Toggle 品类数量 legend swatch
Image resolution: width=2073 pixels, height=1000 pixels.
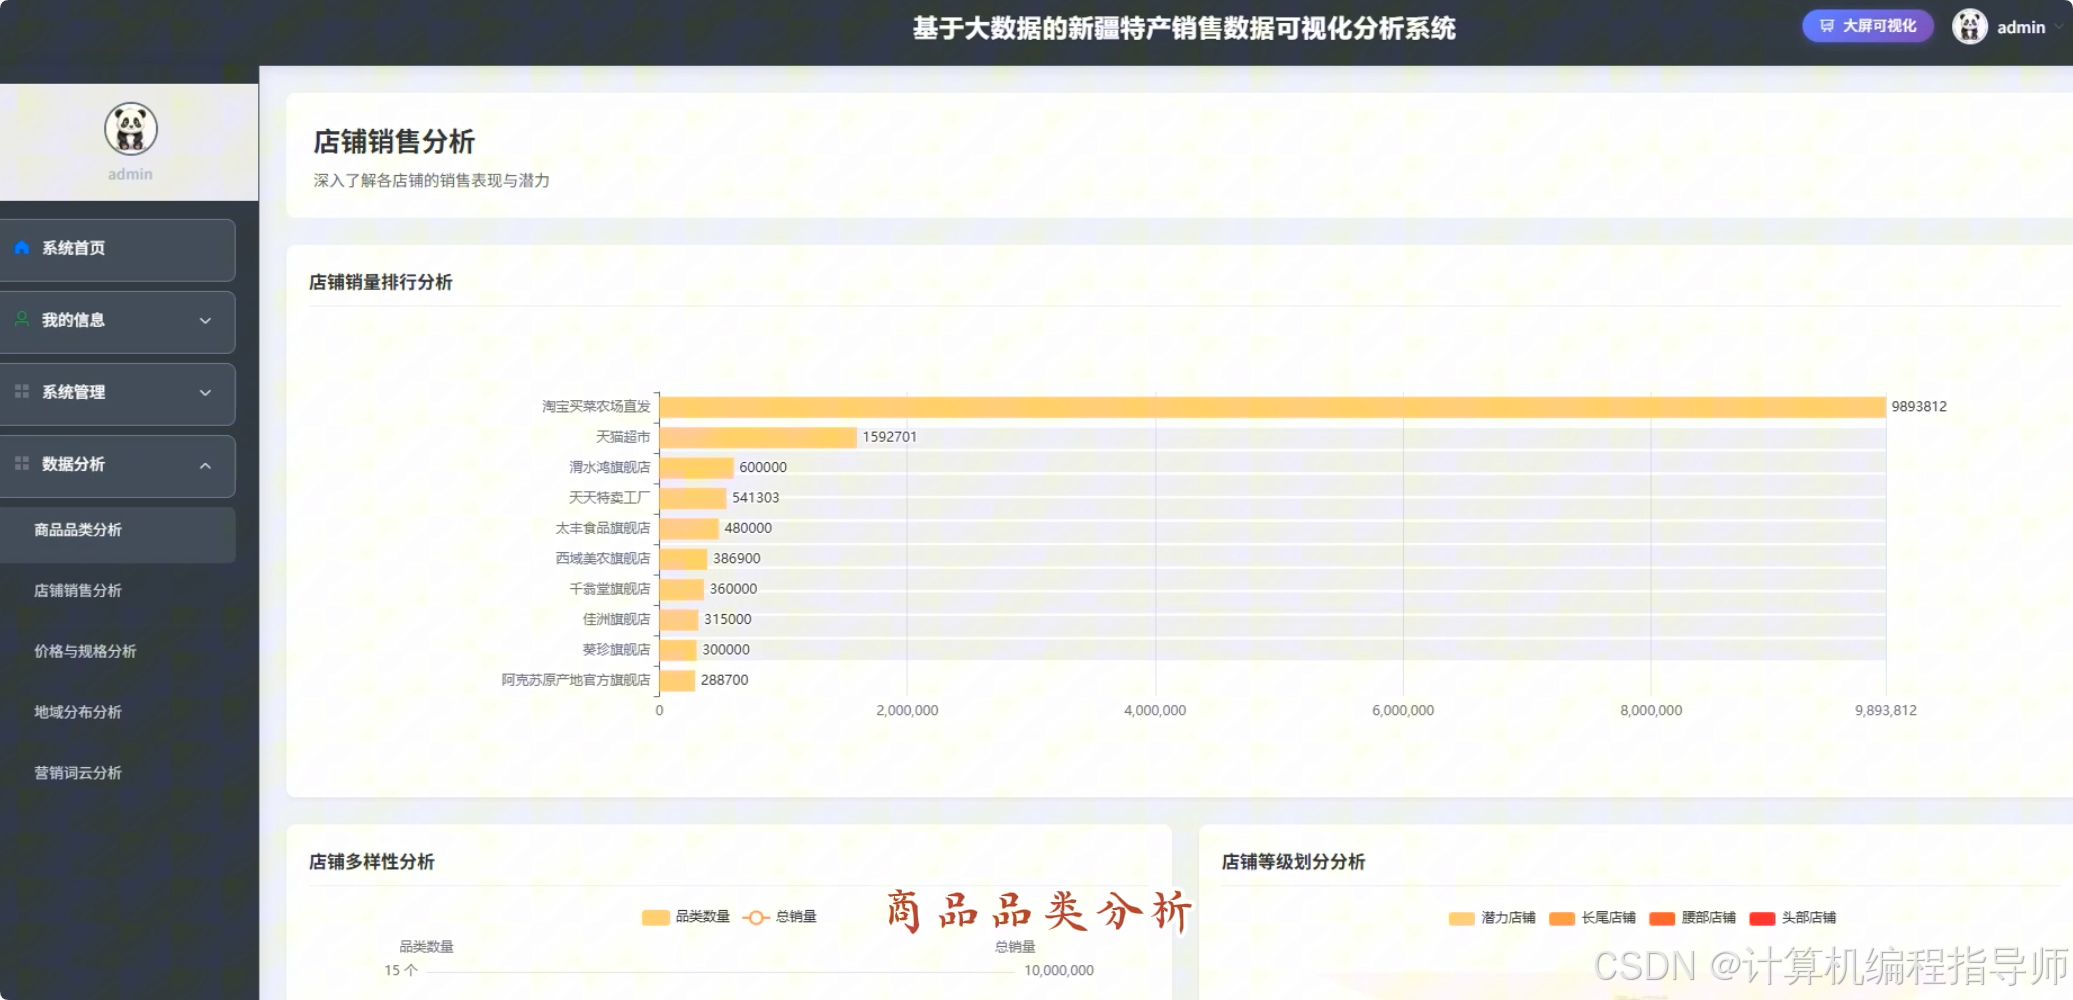point(656,917)
